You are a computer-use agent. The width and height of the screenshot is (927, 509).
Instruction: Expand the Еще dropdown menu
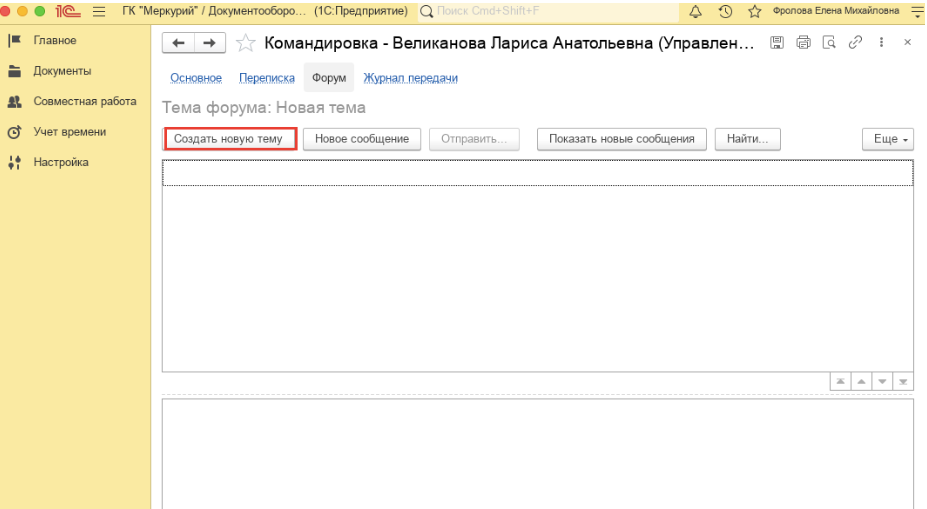click(888, 139)
